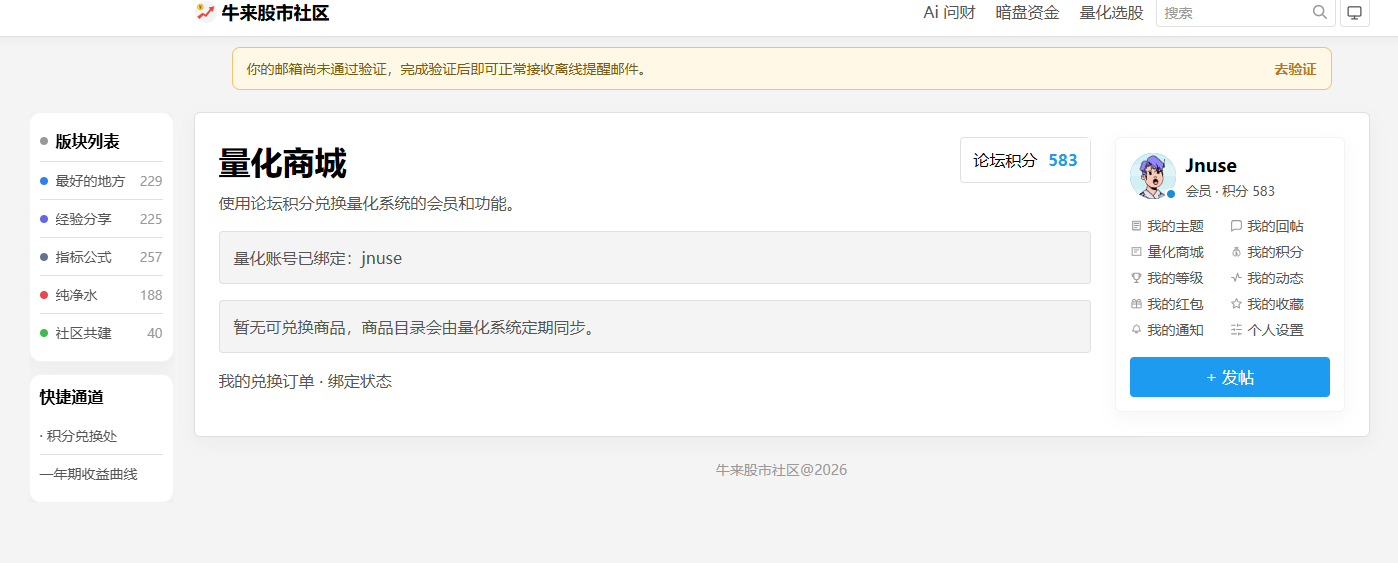
Task: Click the 我的动态 pulse icon
Action: click(x=1236, y=278)
